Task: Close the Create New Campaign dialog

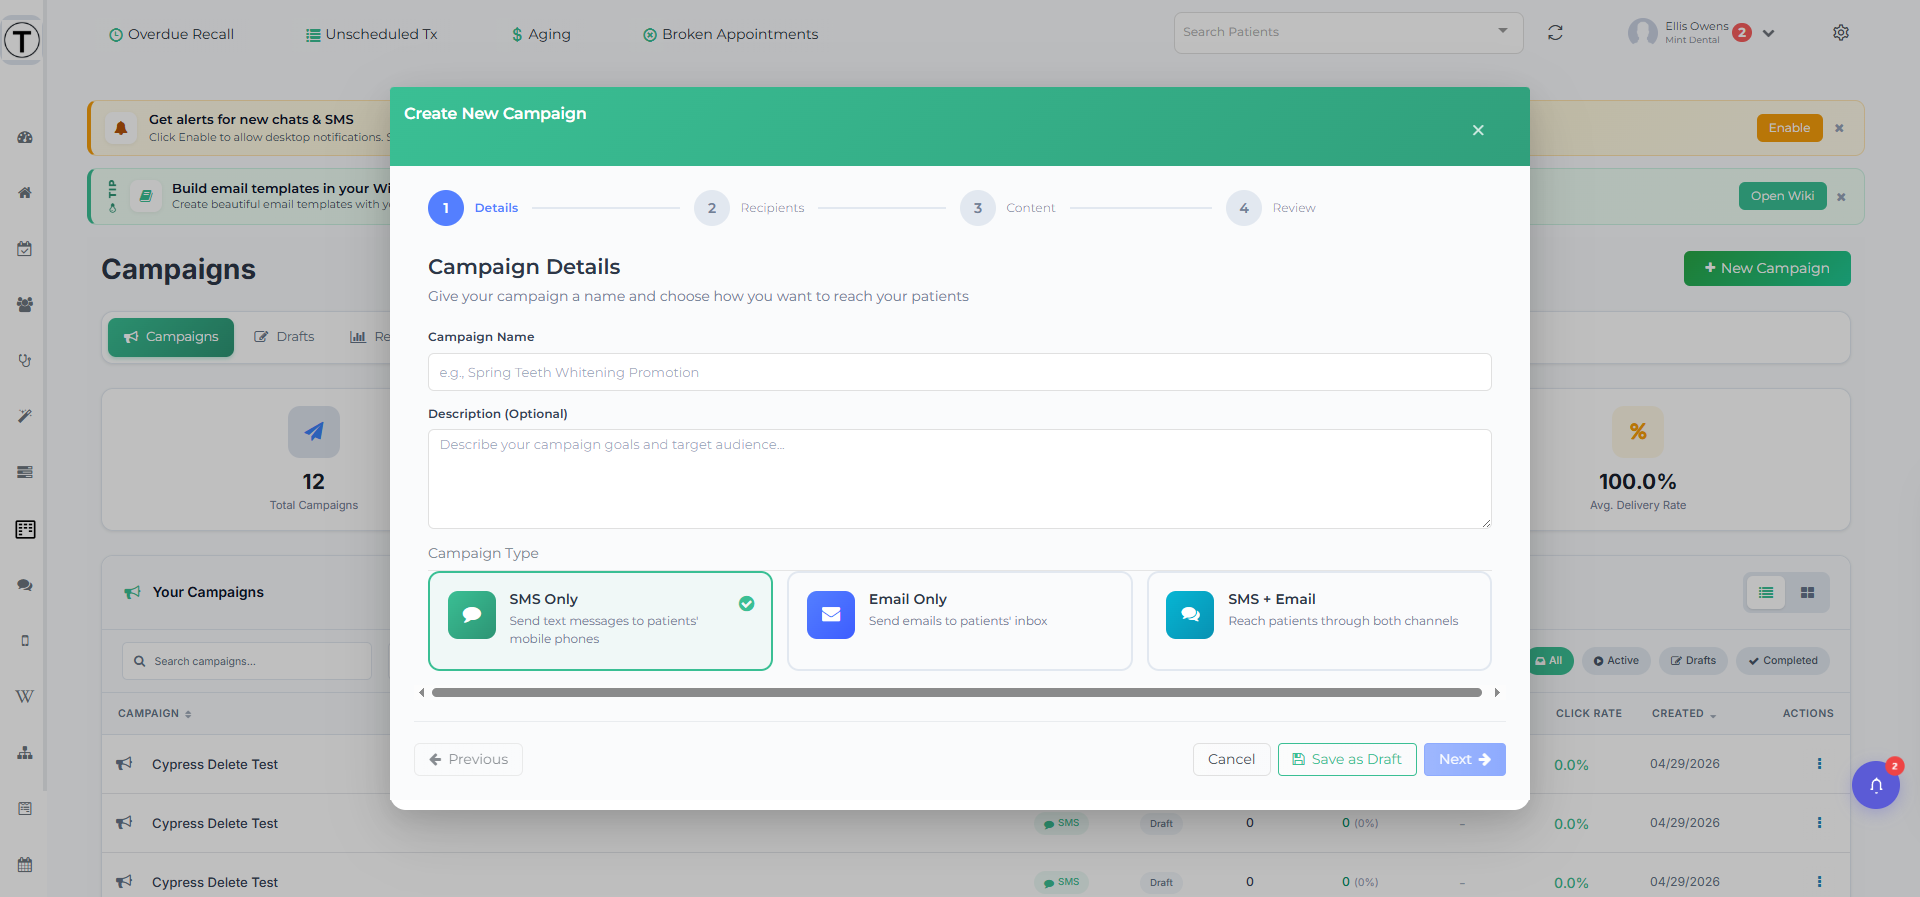Action: click(1478, 130)
